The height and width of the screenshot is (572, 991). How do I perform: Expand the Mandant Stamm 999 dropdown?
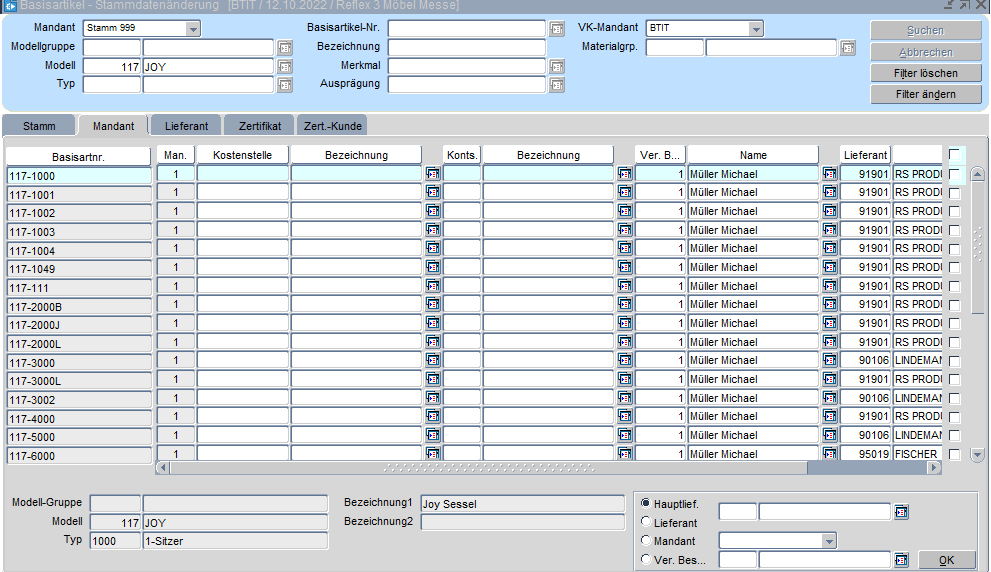(x=193, y=28)
